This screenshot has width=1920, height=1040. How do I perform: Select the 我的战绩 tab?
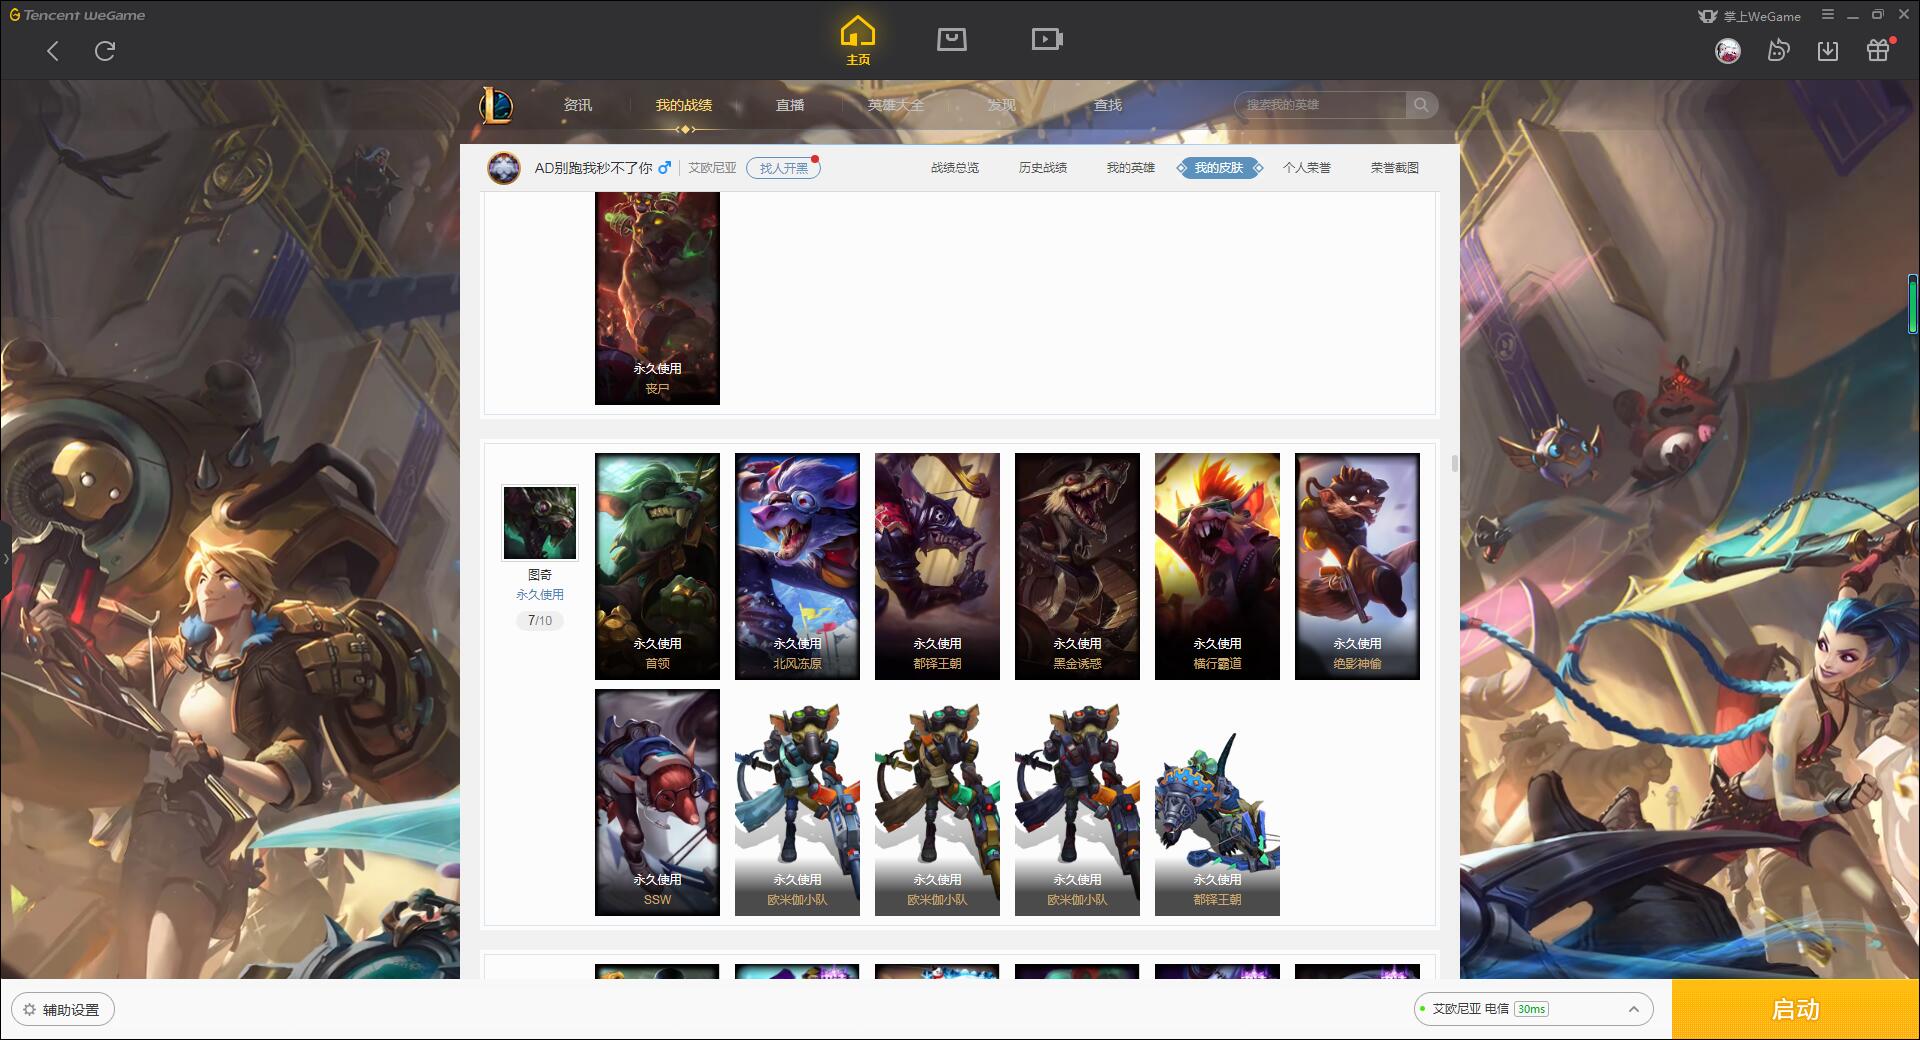[x=684, y=105]
